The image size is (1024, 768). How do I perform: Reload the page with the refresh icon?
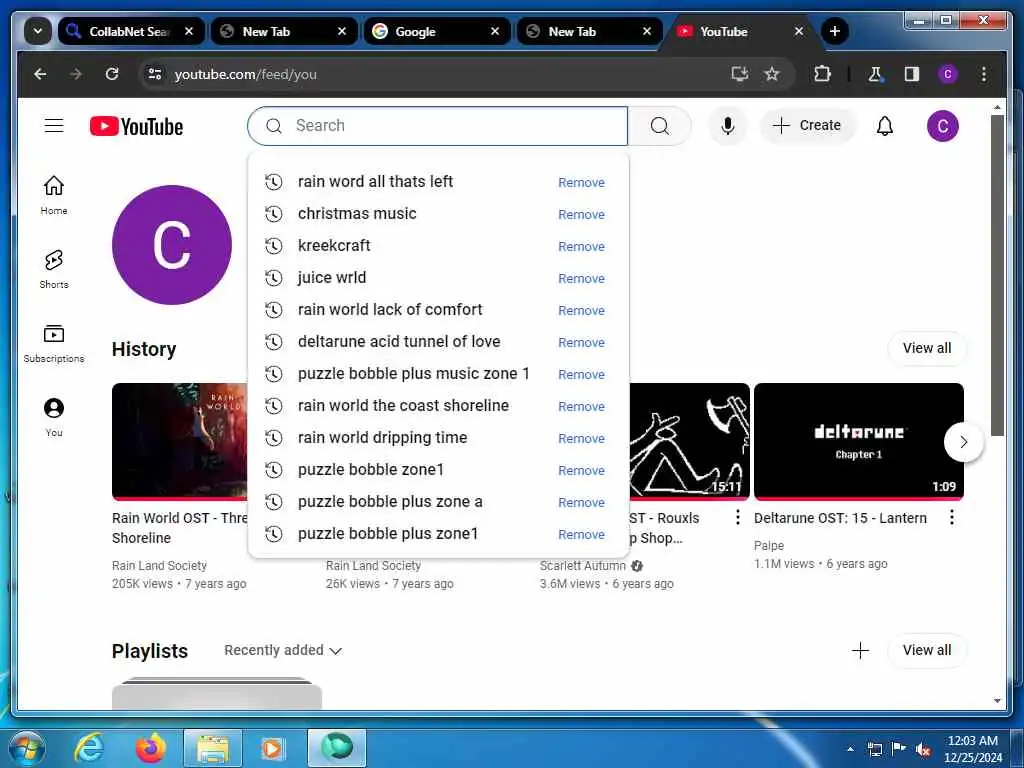[x=112, y=74]
